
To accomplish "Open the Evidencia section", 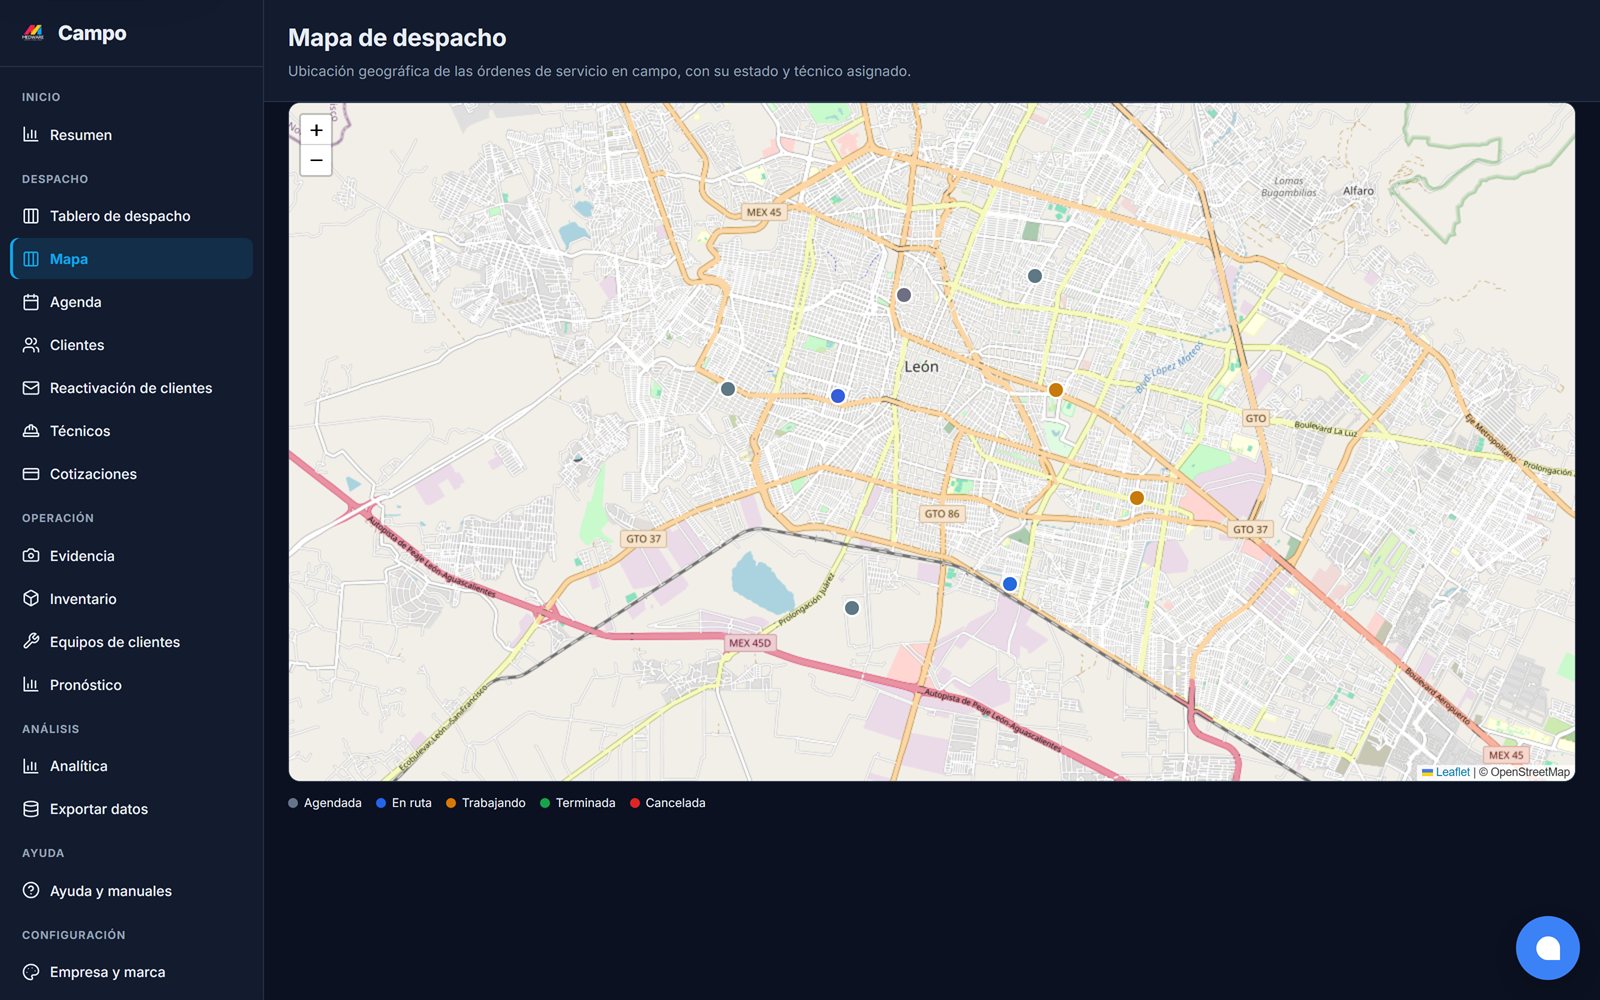I will click(131, 556).
